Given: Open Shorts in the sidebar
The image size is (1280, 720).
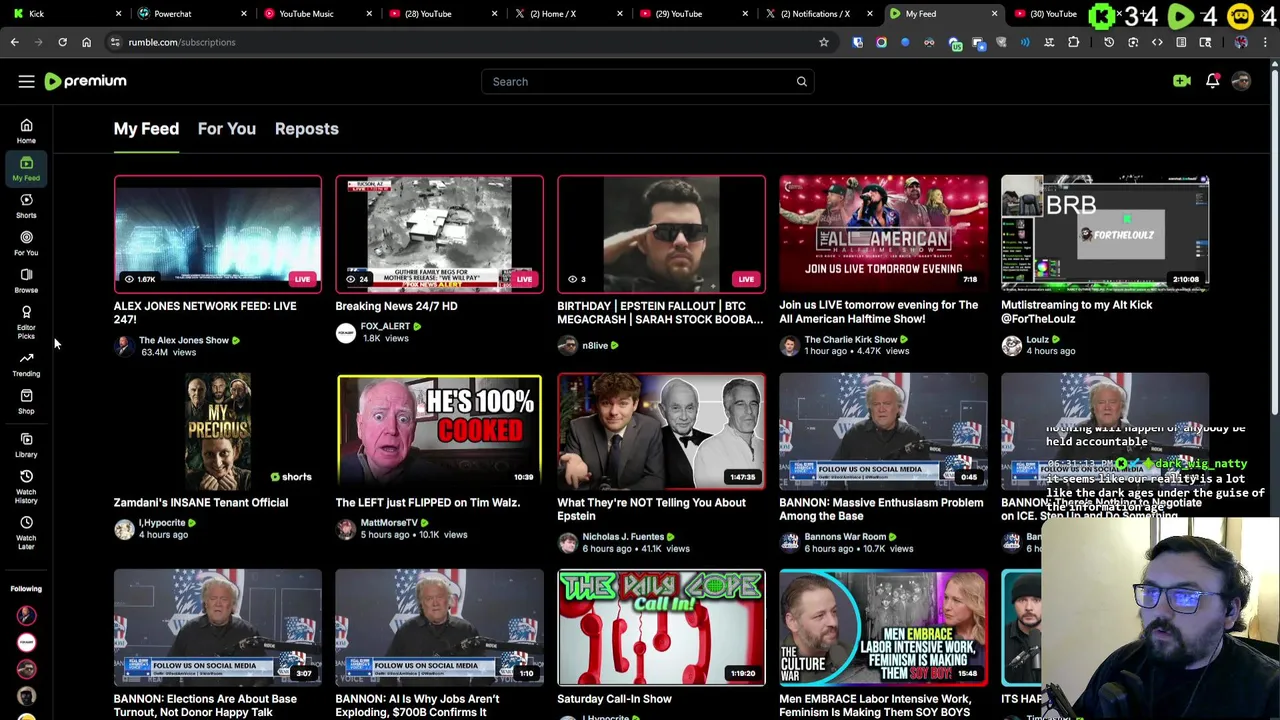Looking at the screenshot, I should point(26,205).
